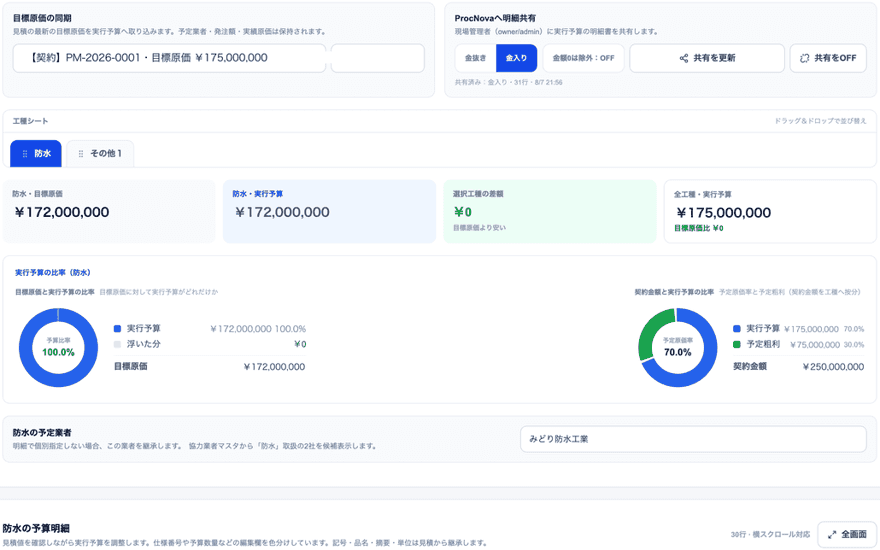
Task: Click the ドラッグ＆ドロップで並び替え hint
Action: click(x=821, y=121)
